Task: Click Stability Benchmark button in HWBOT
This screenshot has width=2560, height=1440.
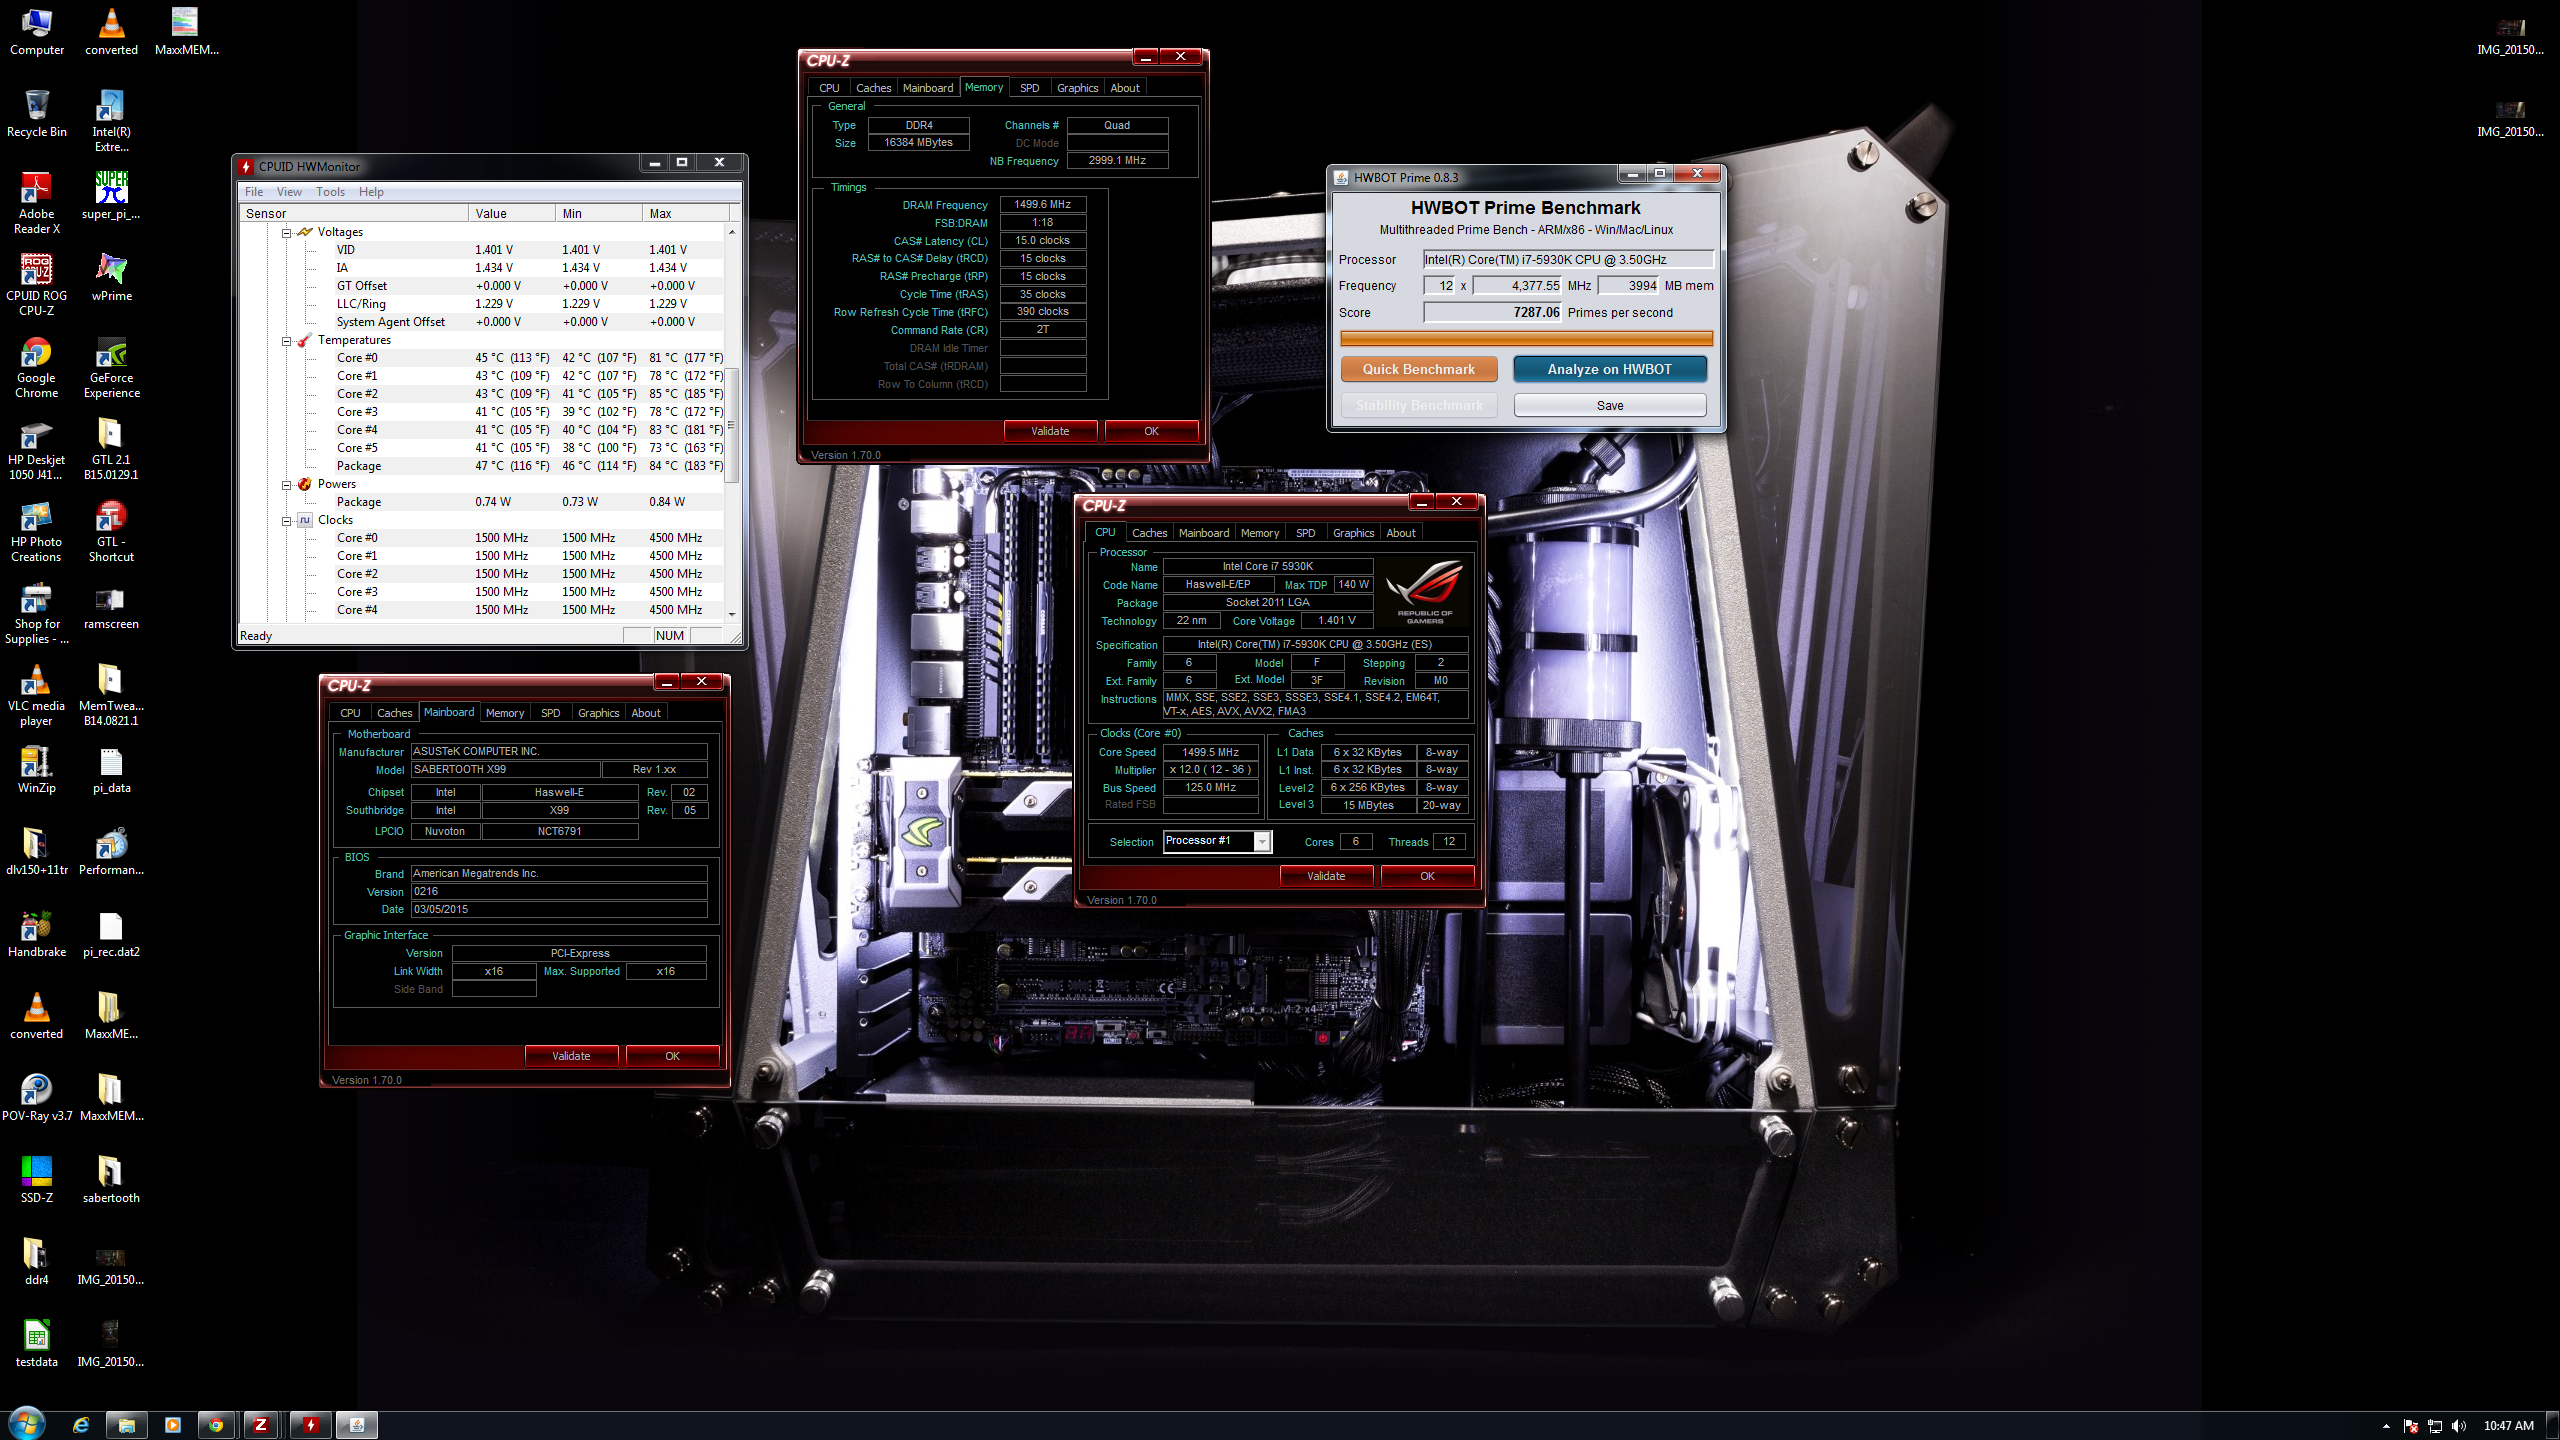Action: tap(1418, 405)
